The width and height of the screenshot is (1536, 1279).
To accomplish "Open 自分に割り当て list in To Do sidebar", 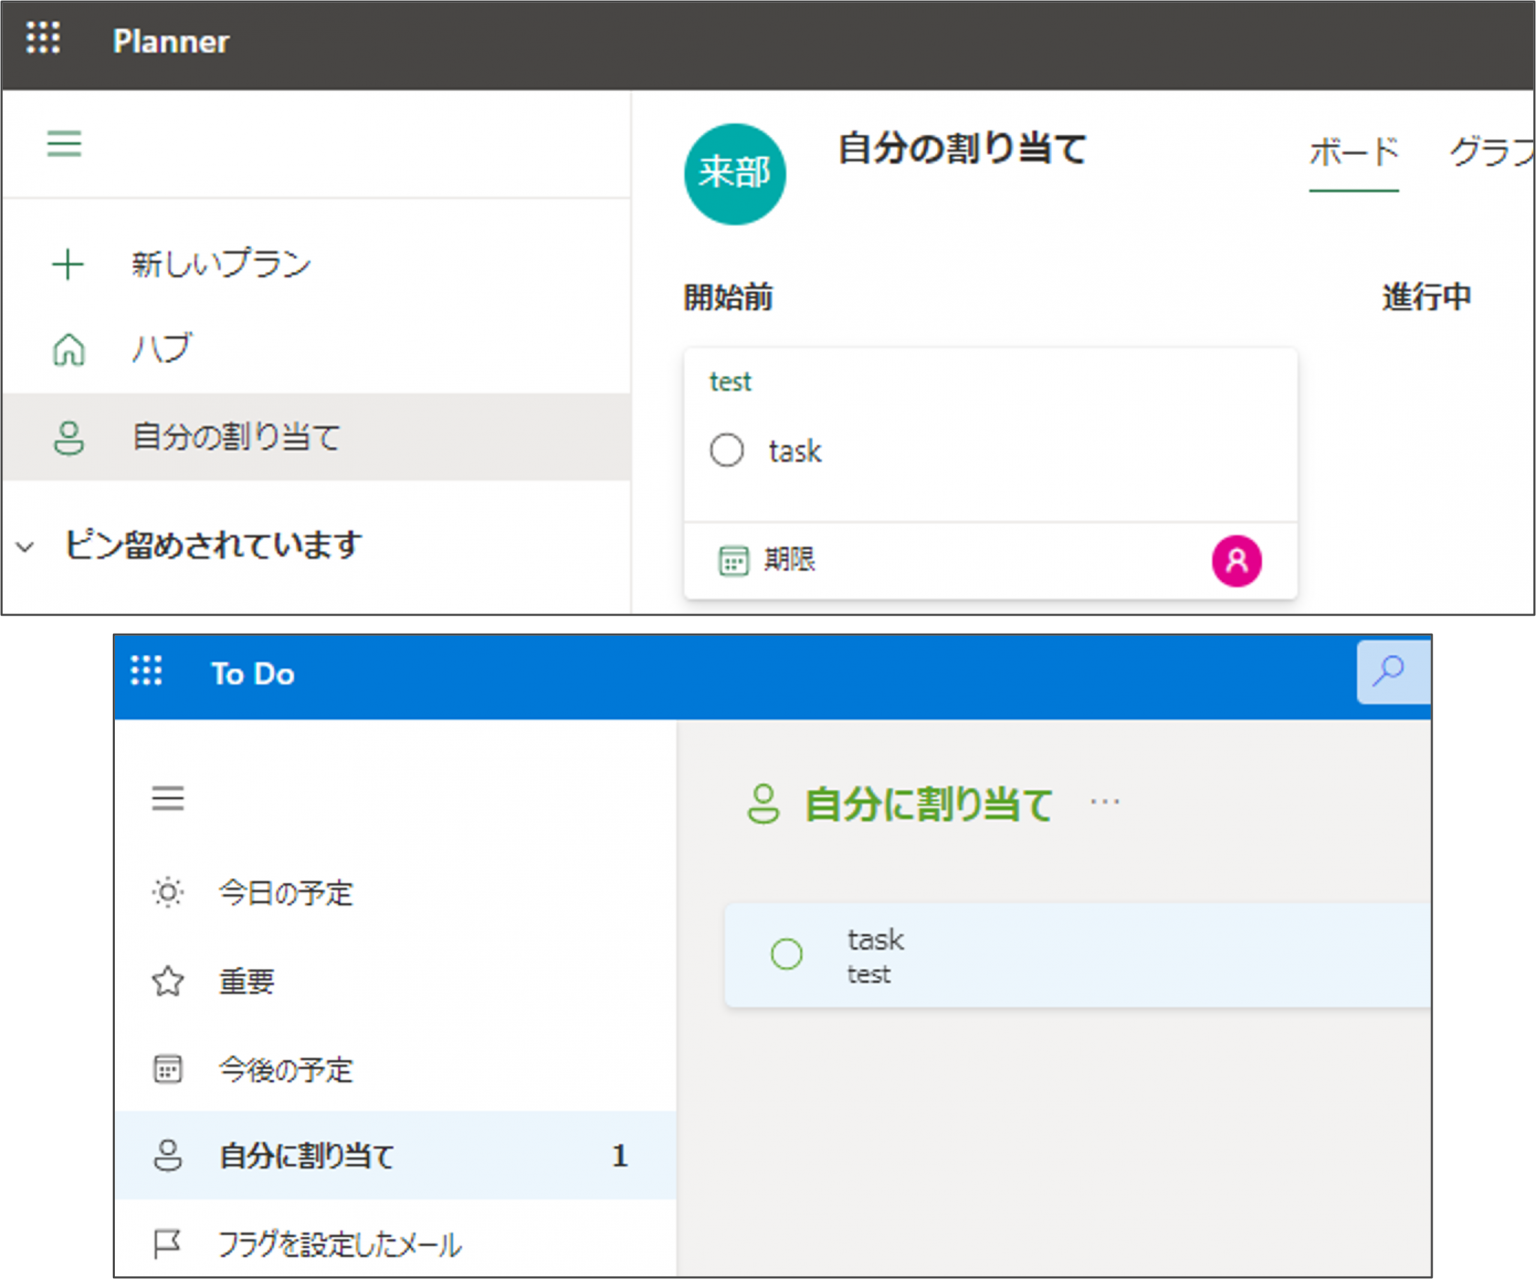I will point(395,1155).
